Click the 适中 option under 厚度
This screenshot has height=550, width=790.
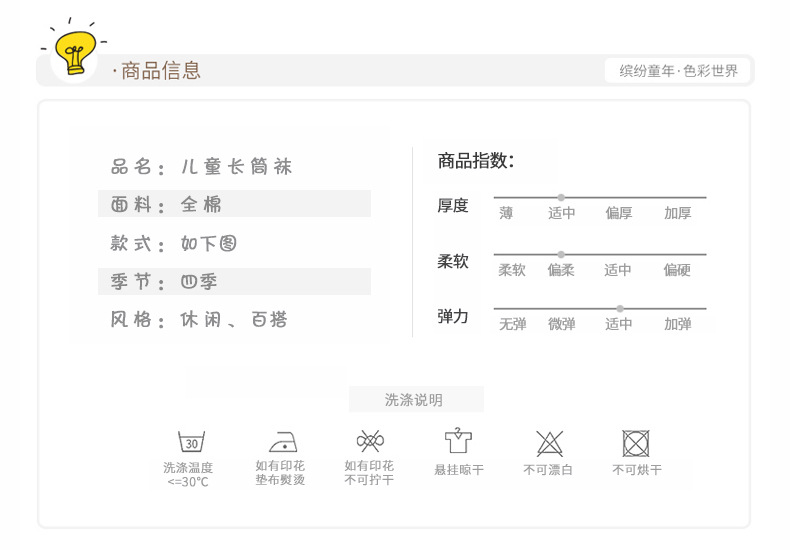point(562,213)
